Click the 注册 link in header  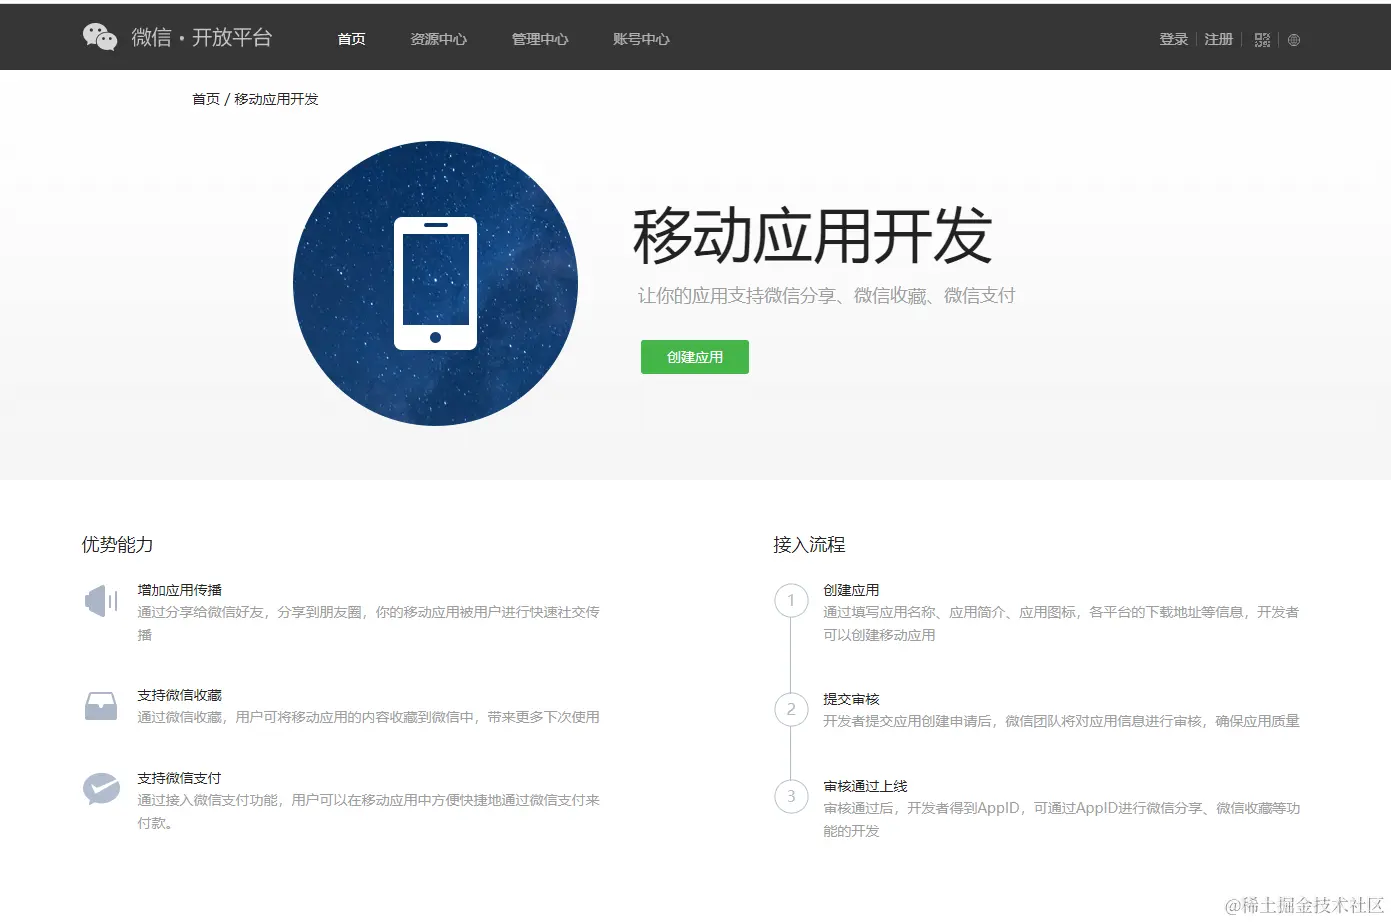(x=1218, y=39)
